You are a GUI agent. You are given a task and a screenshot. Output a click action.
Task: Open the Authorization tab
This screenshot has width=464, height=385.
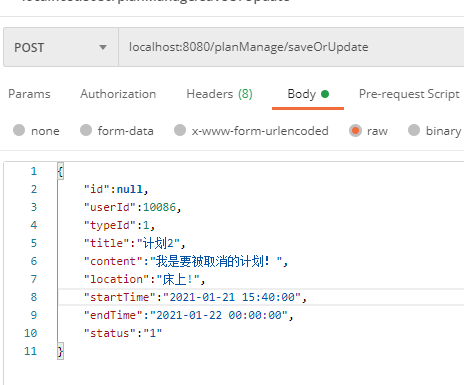(x=118, y=94)
